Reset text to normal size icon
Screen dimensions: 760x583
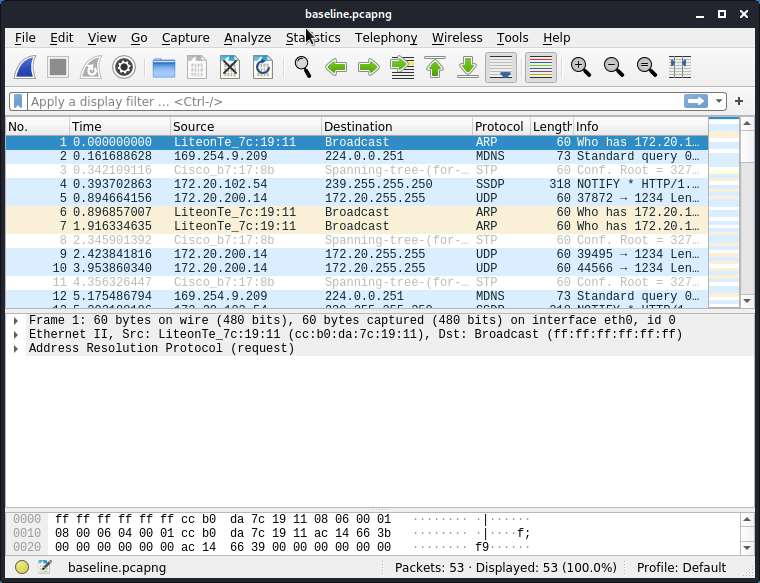pos(647,67)
